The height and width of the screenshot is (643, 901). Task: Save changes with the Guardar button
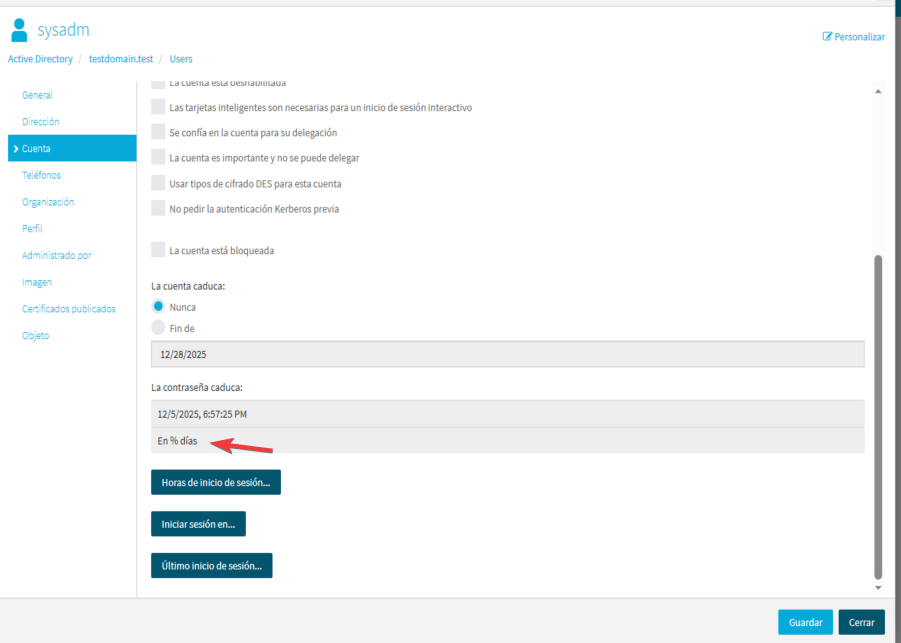(805, 622)
